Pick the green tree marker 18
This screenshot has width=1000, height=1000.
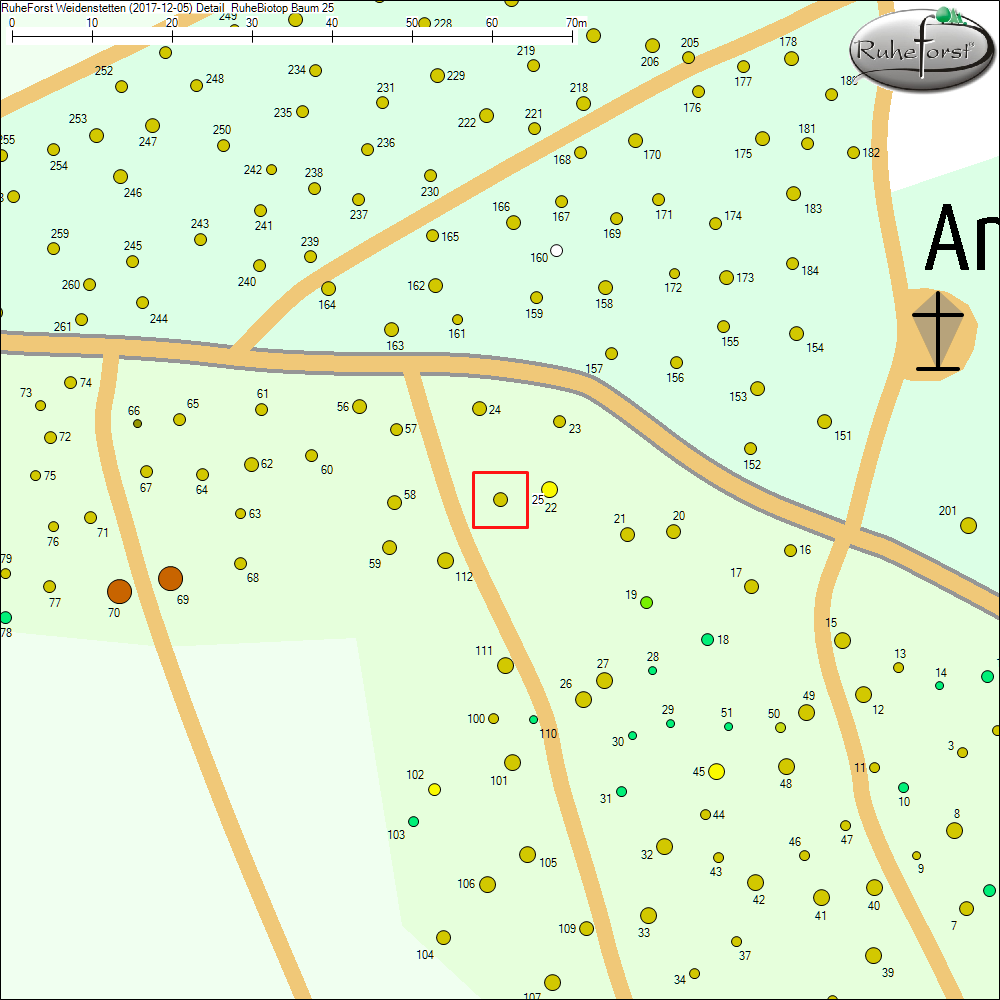[707, 639]
